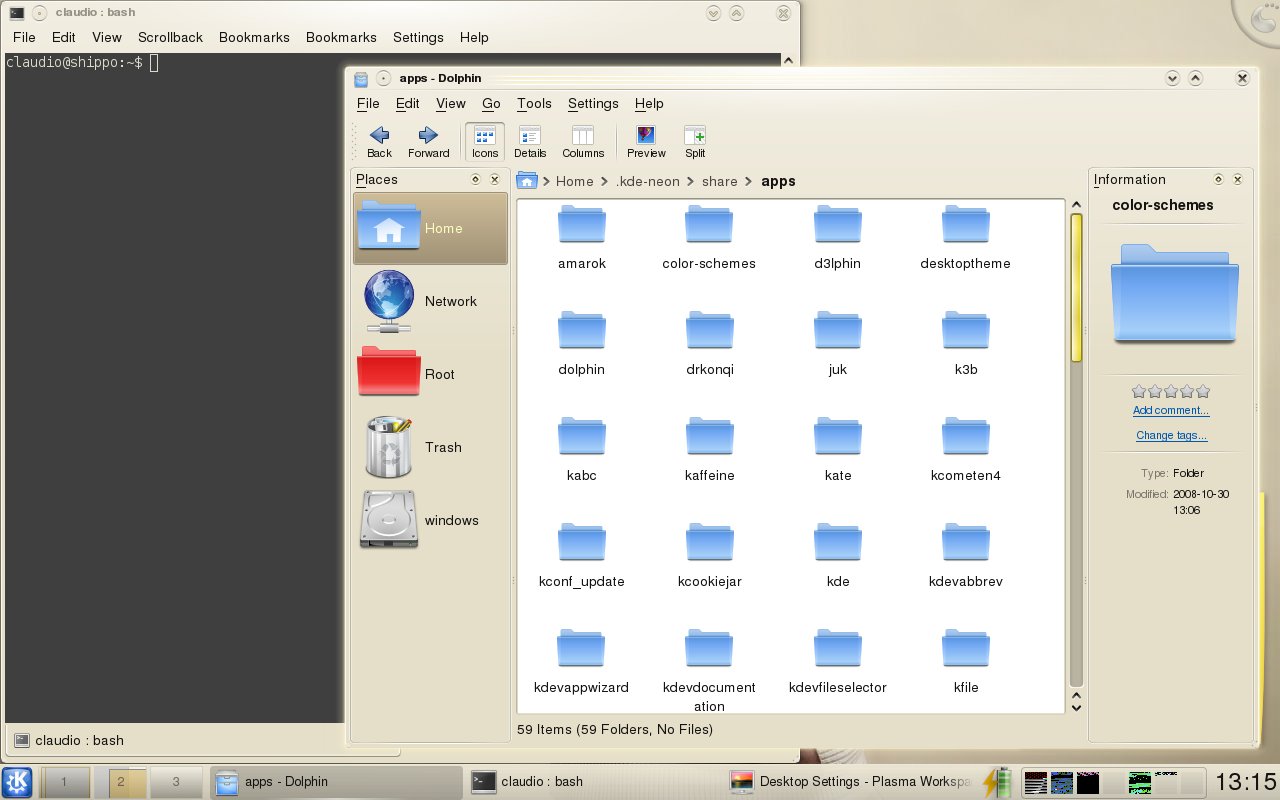Open Dolphin Tools menu

(x=534, y=103)
